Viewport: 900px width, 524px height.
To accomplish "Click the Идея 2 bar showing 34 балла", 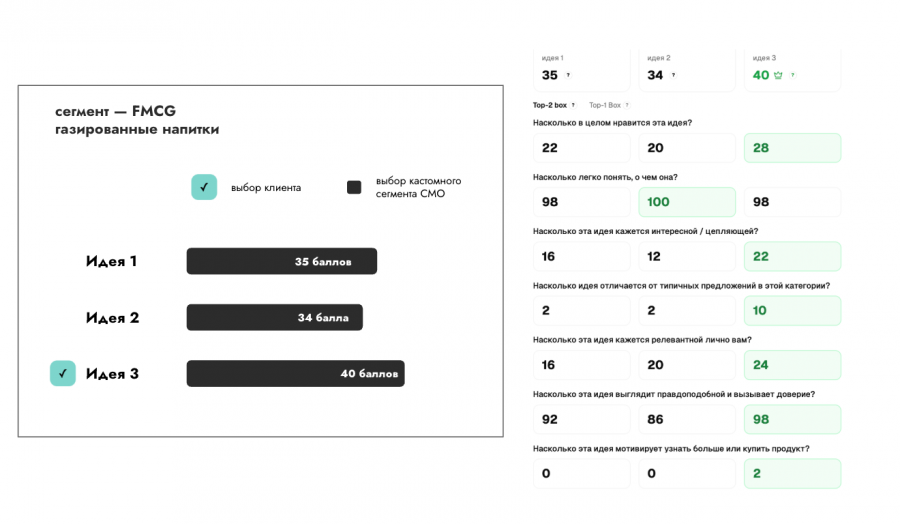I will pyautogui.click(x=274, y=318).
